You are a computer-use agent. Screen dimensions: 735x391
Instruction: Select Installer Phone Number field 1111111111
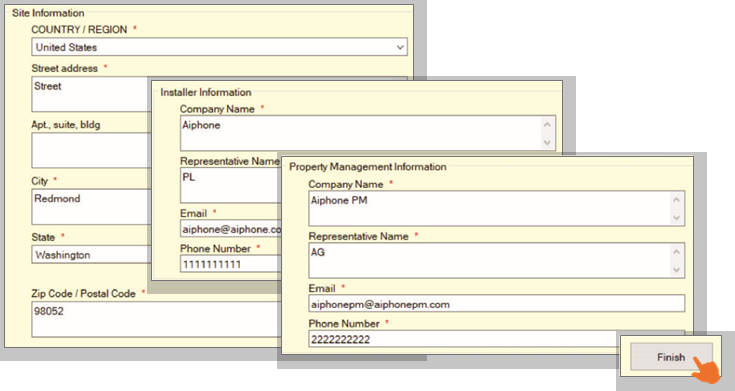tap(231, 264)
